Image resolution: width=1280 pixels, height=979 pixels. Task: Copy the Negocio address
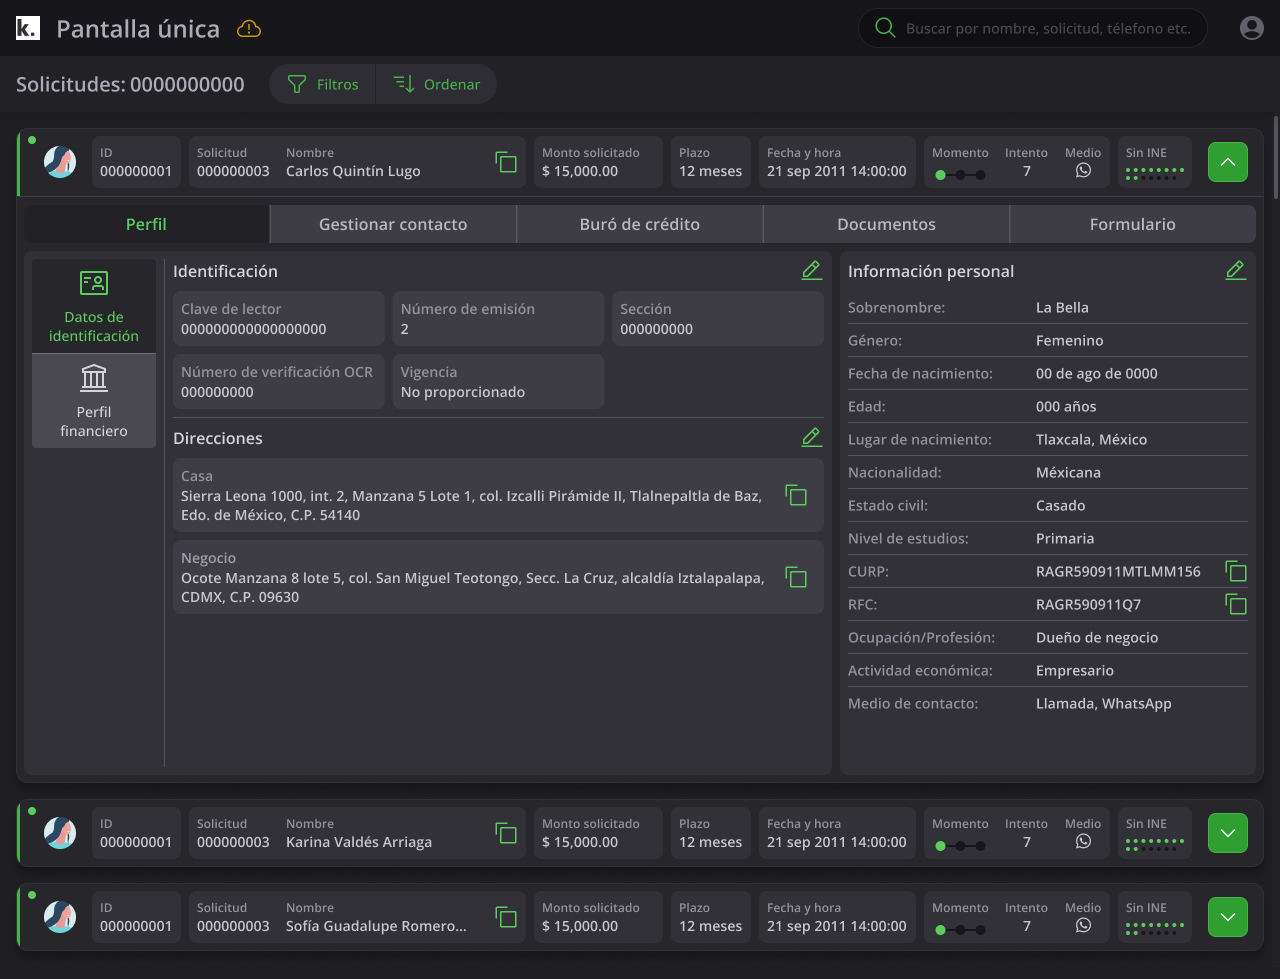pos(796,577)
